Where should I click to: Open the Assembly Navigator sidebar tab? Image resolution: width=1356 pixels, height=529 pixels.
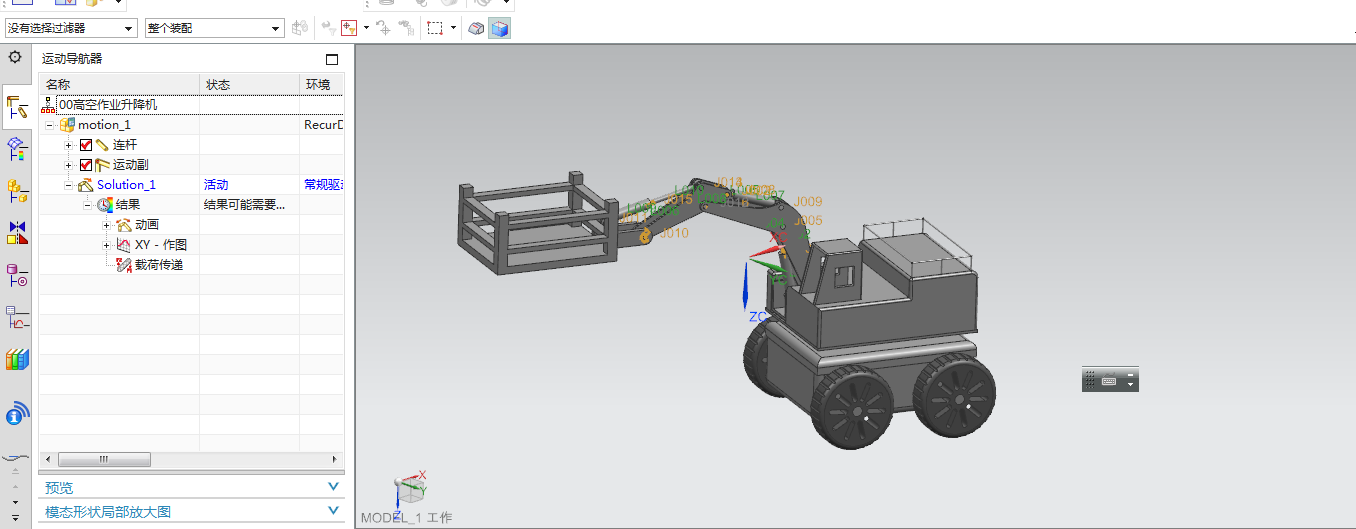[17, 190]
